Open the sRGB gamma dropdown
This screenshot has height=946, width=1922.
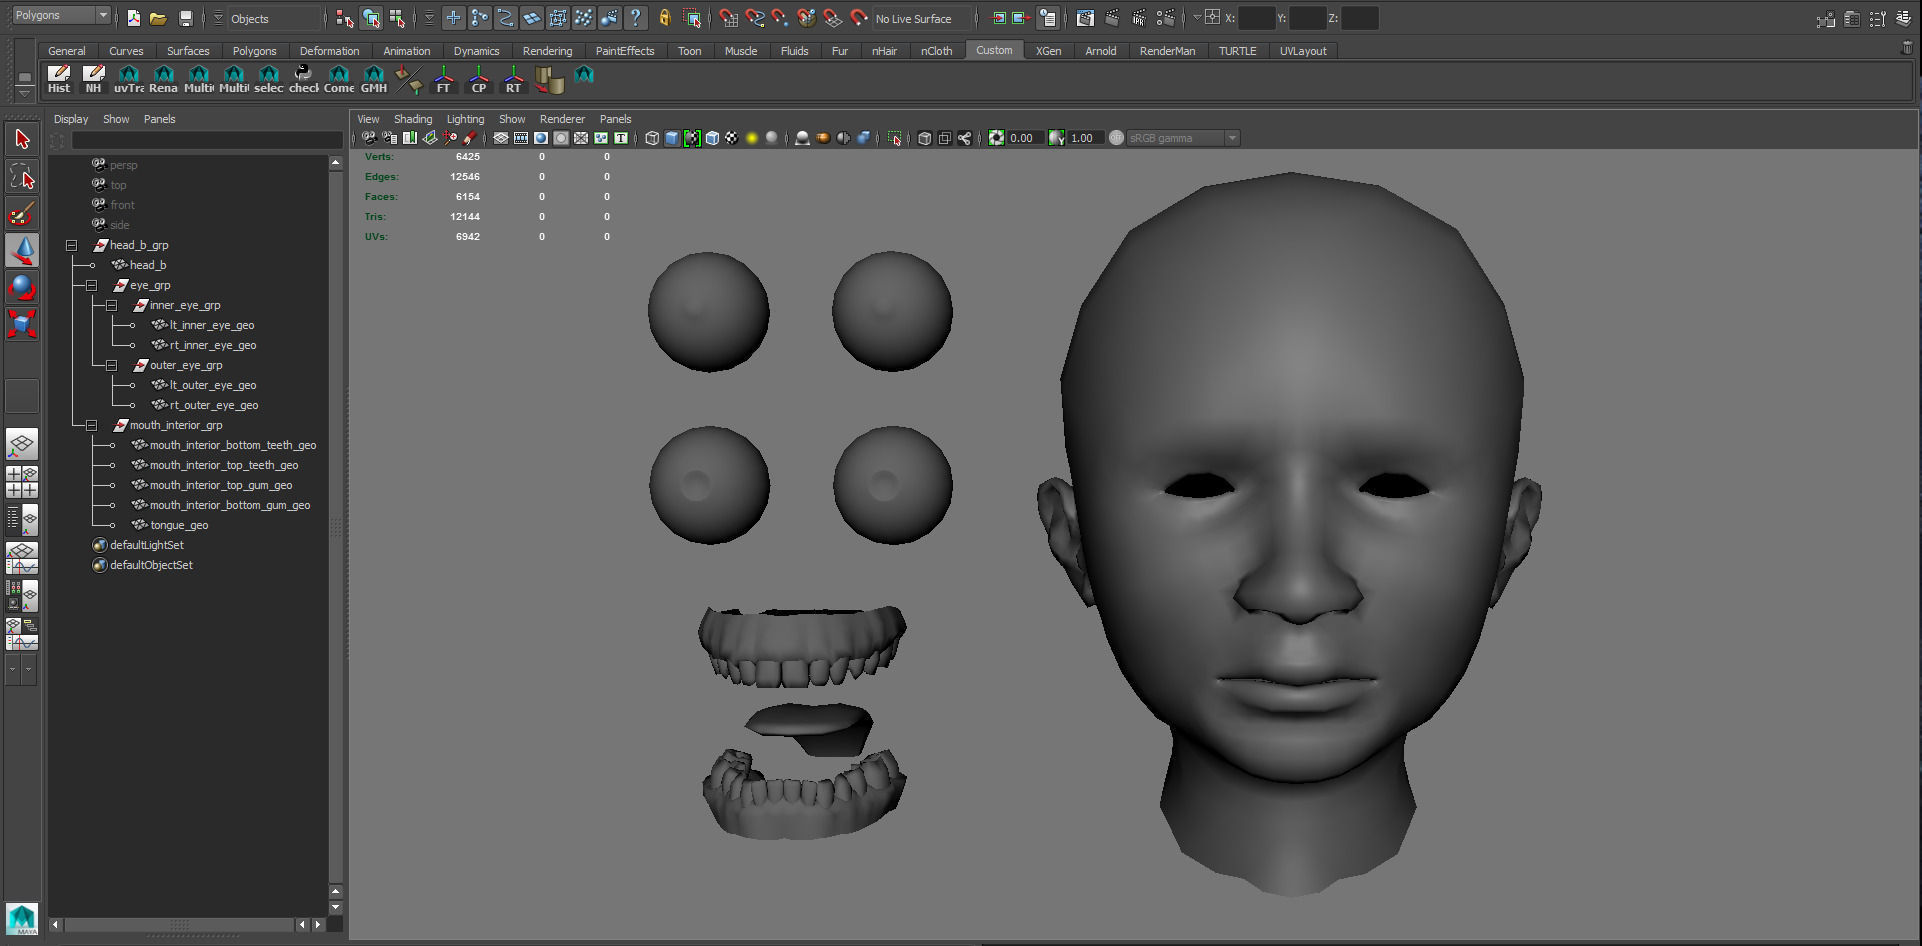click(x=1183, y=138)
